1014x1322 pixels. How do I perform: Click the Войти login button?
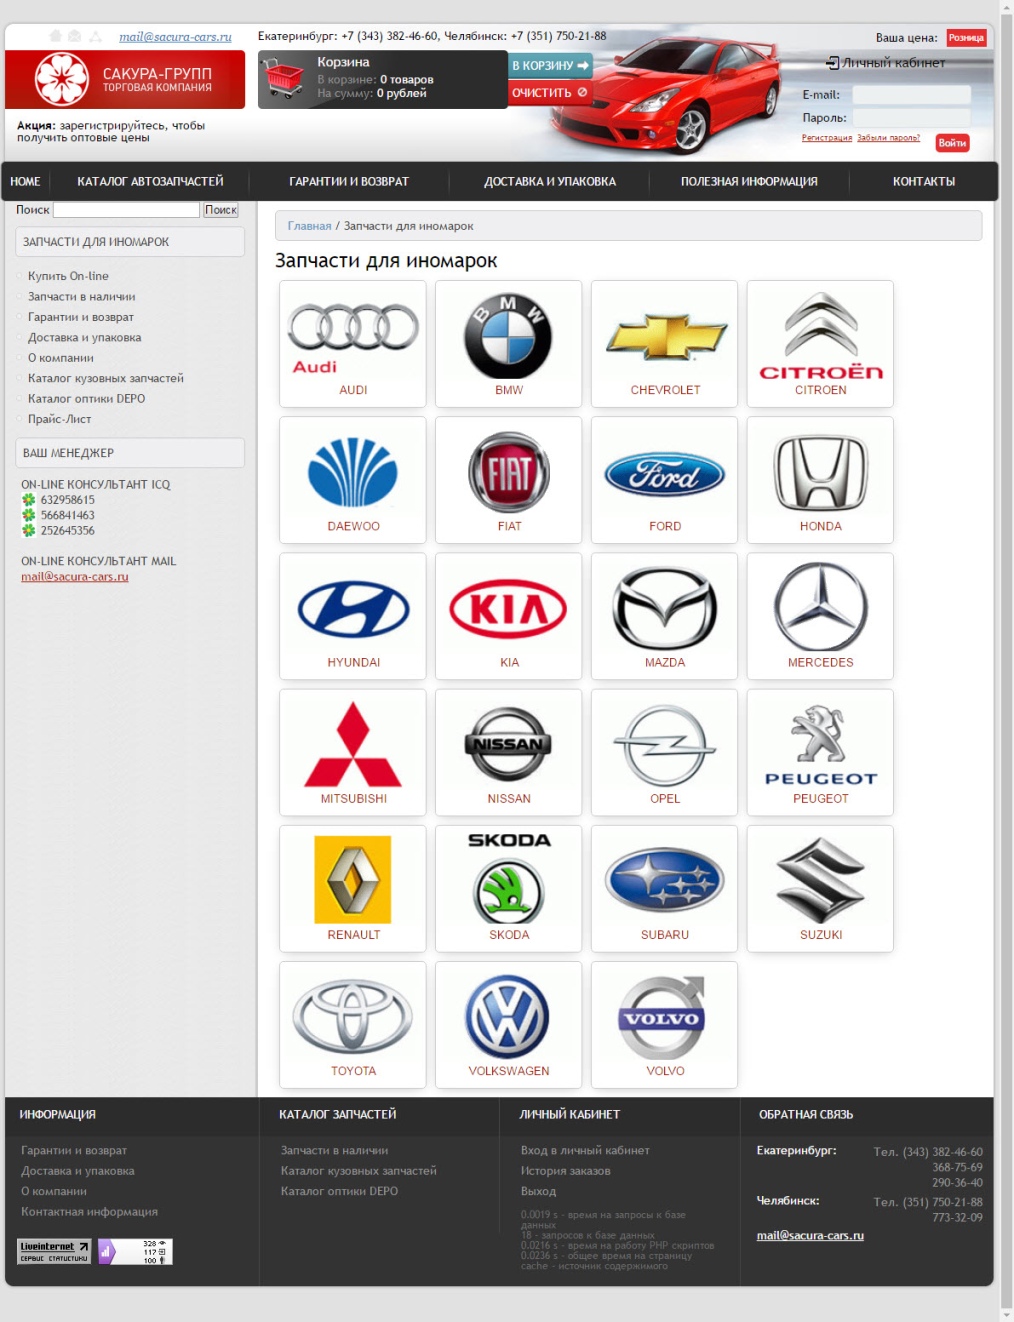952,143
